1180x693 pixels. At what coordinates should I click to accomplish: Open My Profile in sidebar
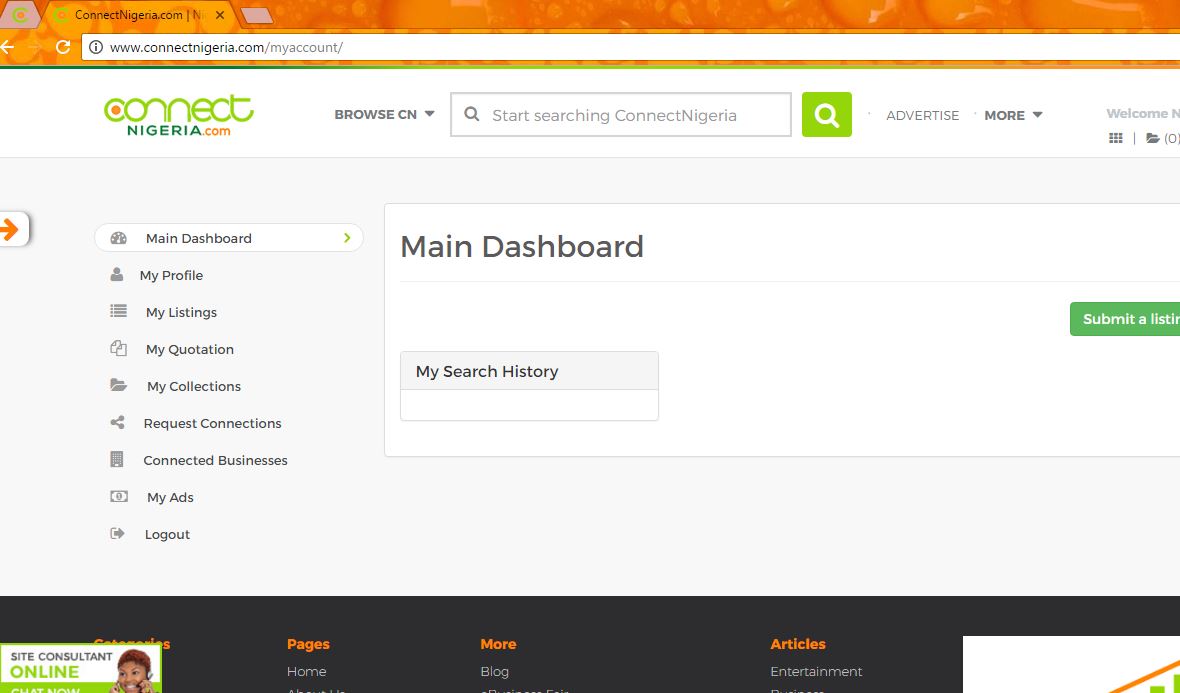(171, 275)
